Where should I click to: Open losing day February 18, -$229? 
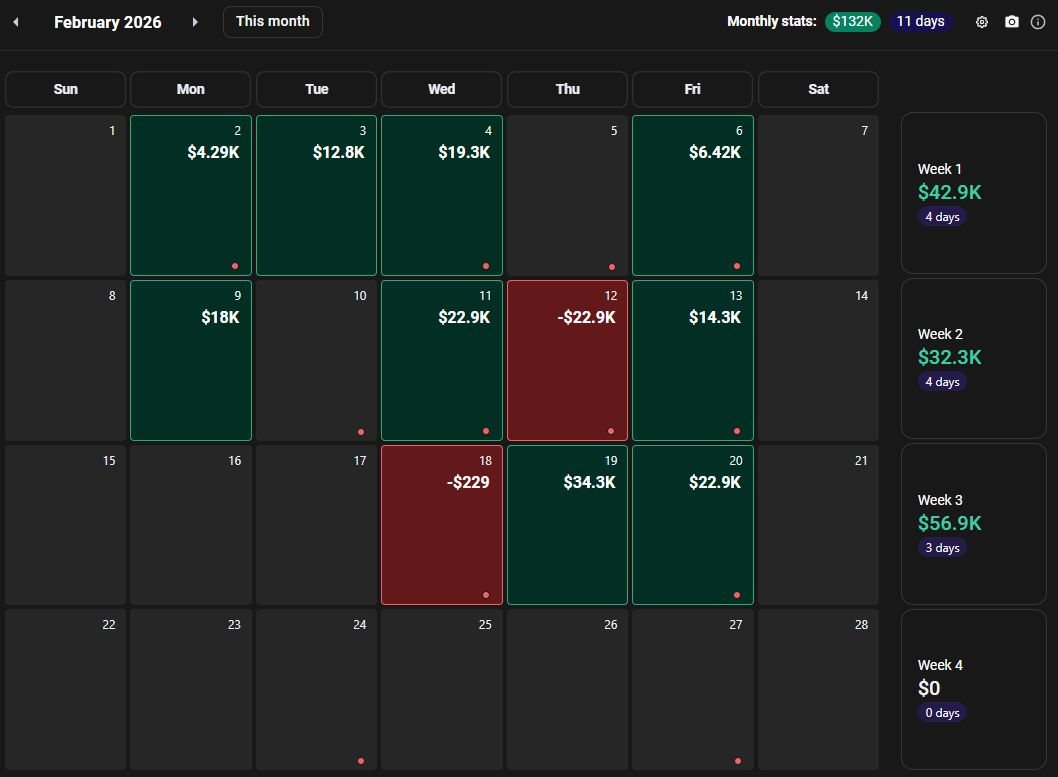442,525
